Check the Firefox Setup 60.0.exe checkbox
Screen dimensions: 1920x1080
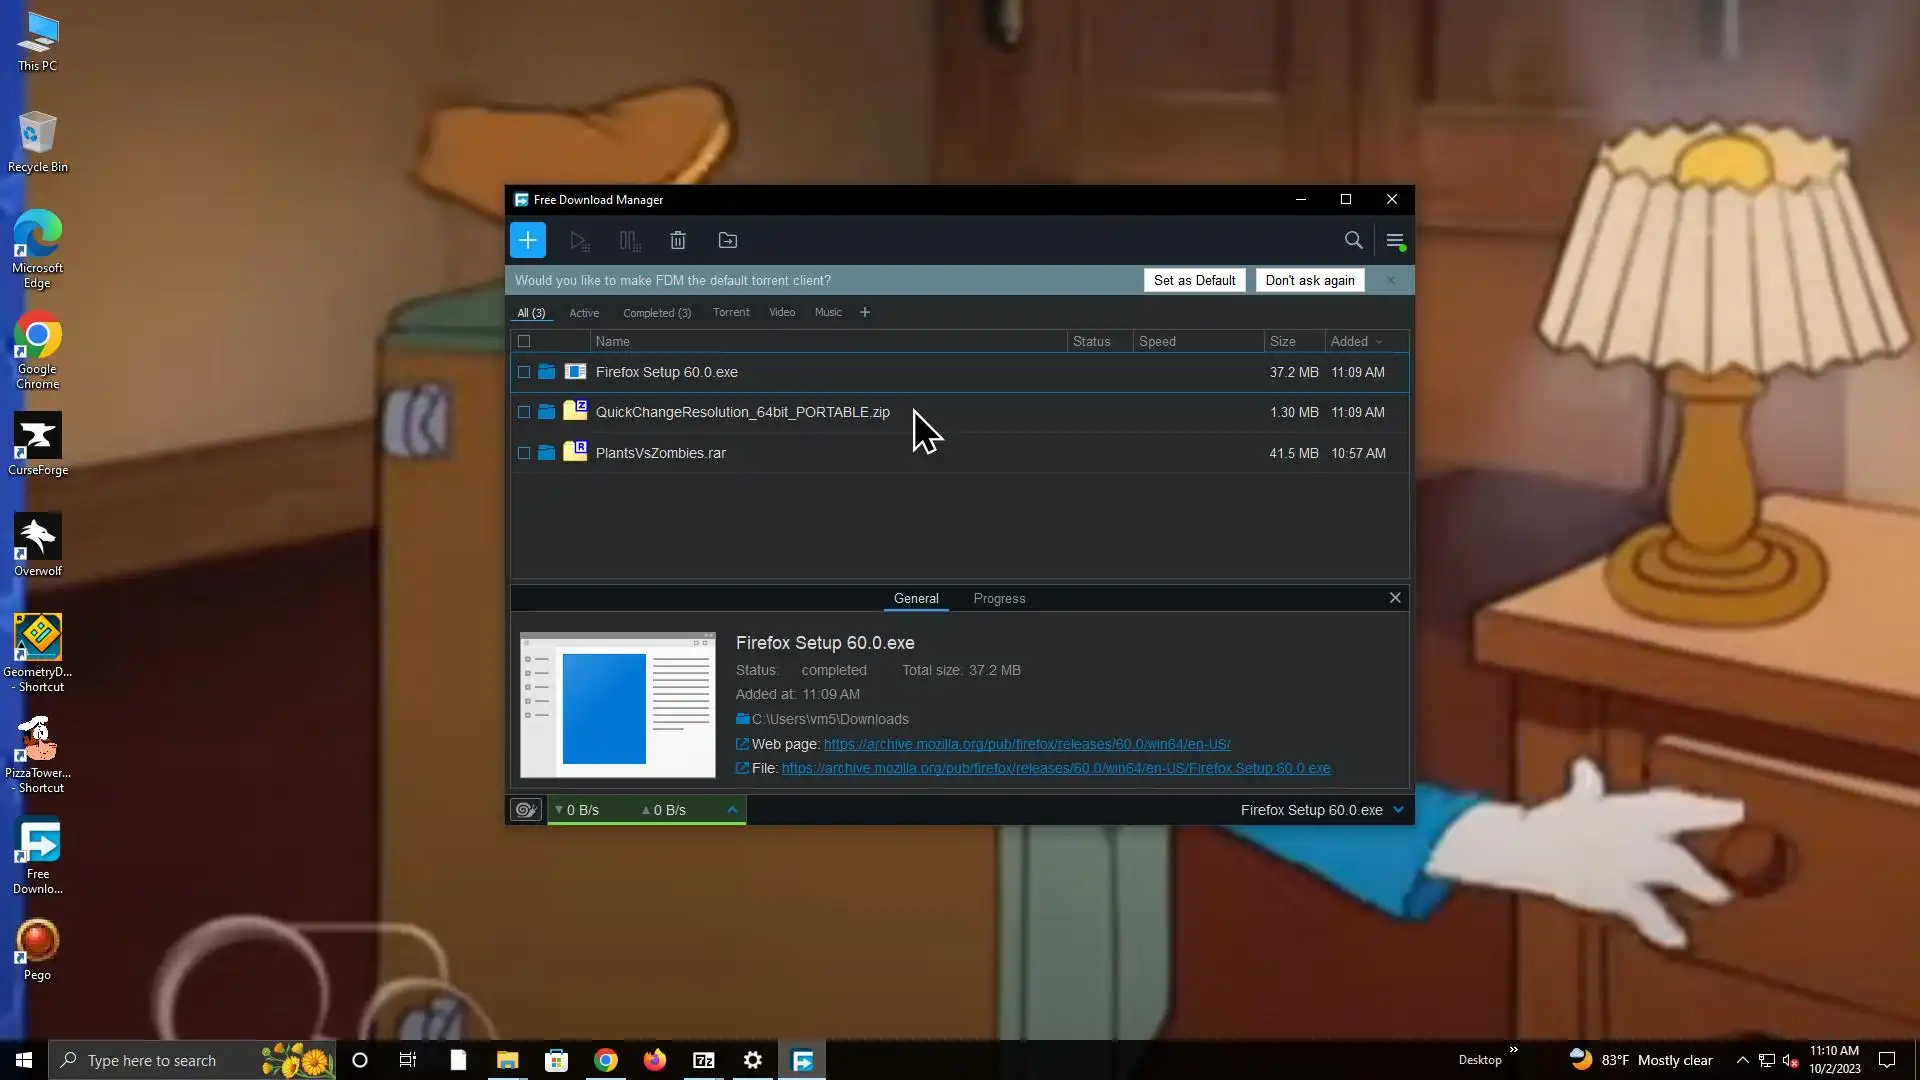(524, 372)
